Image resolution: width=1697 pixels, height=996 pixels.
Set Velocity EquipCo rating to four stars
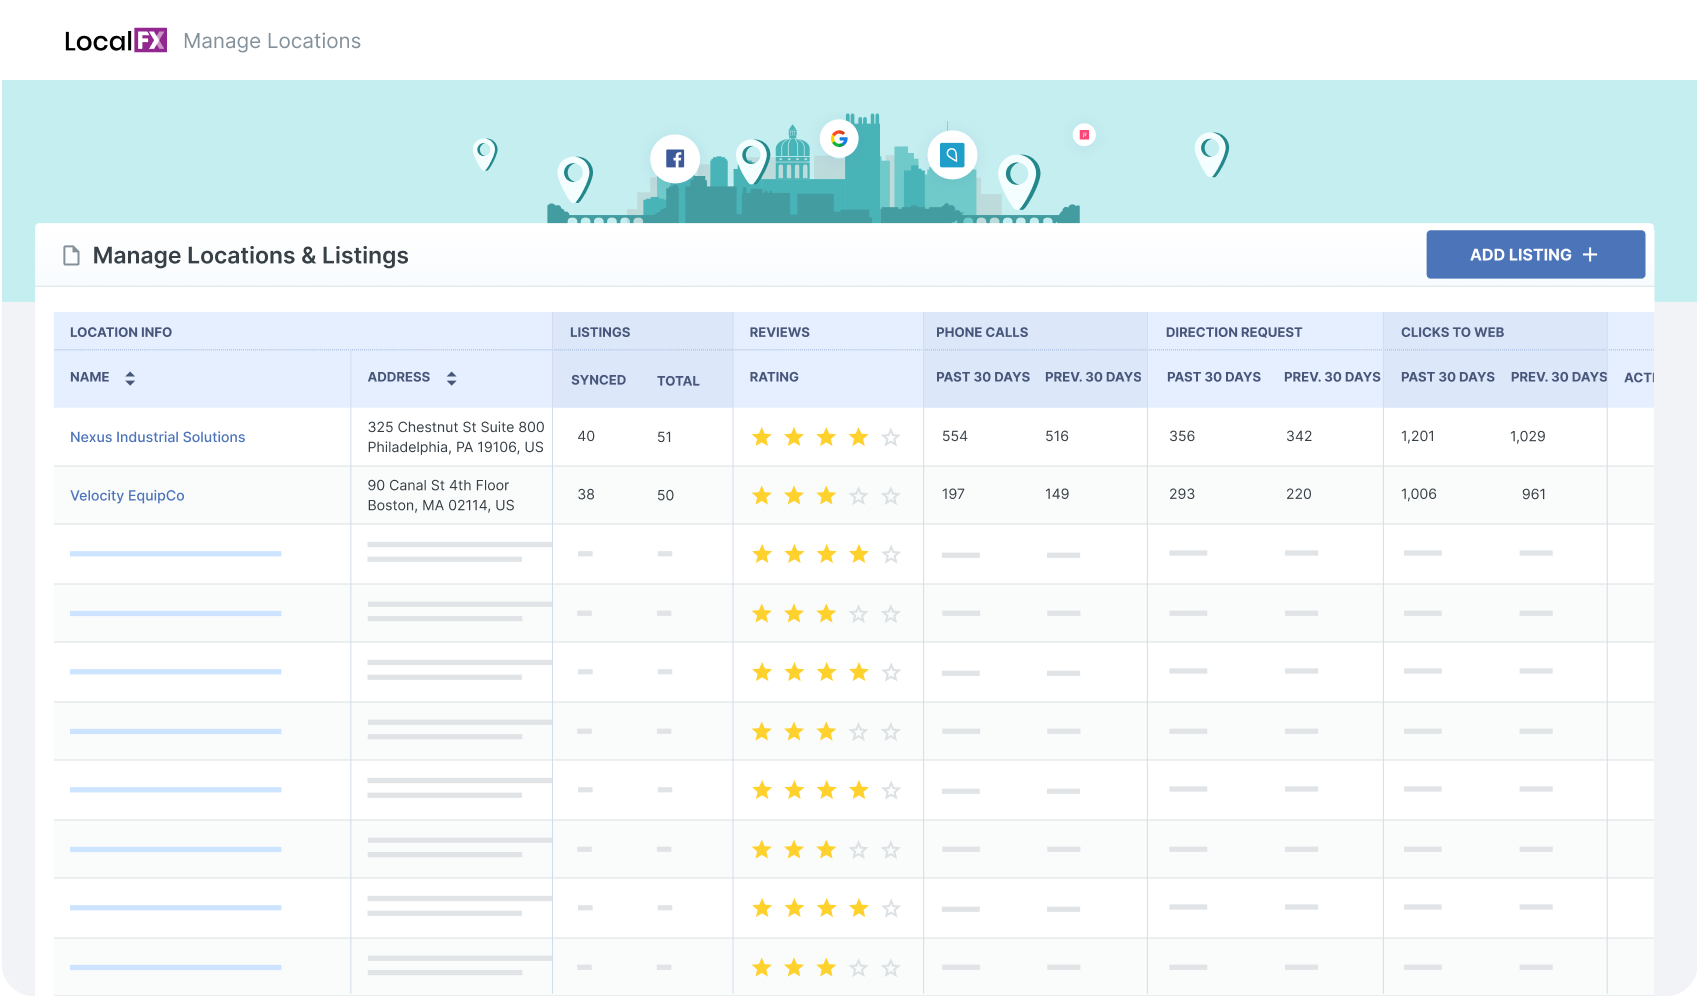pos(858,494)
